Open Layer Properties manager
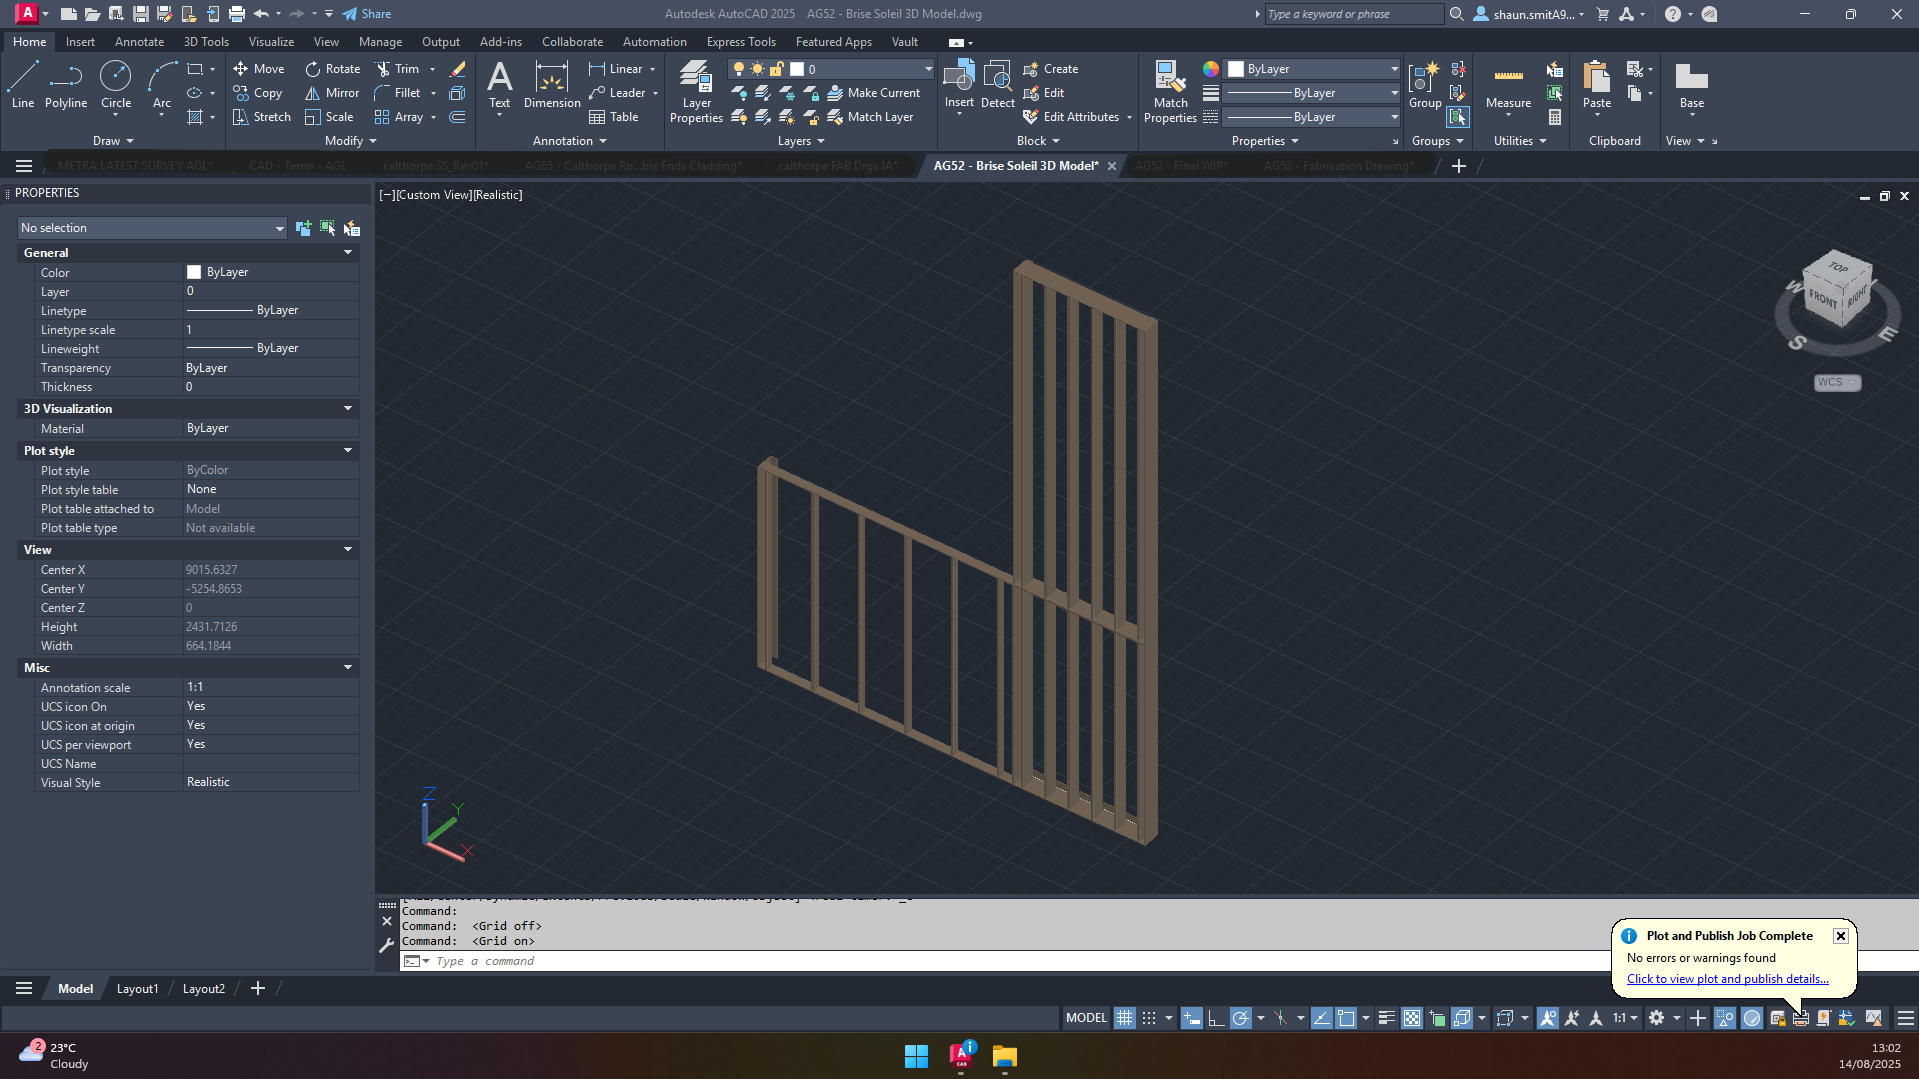 (696, 91)
